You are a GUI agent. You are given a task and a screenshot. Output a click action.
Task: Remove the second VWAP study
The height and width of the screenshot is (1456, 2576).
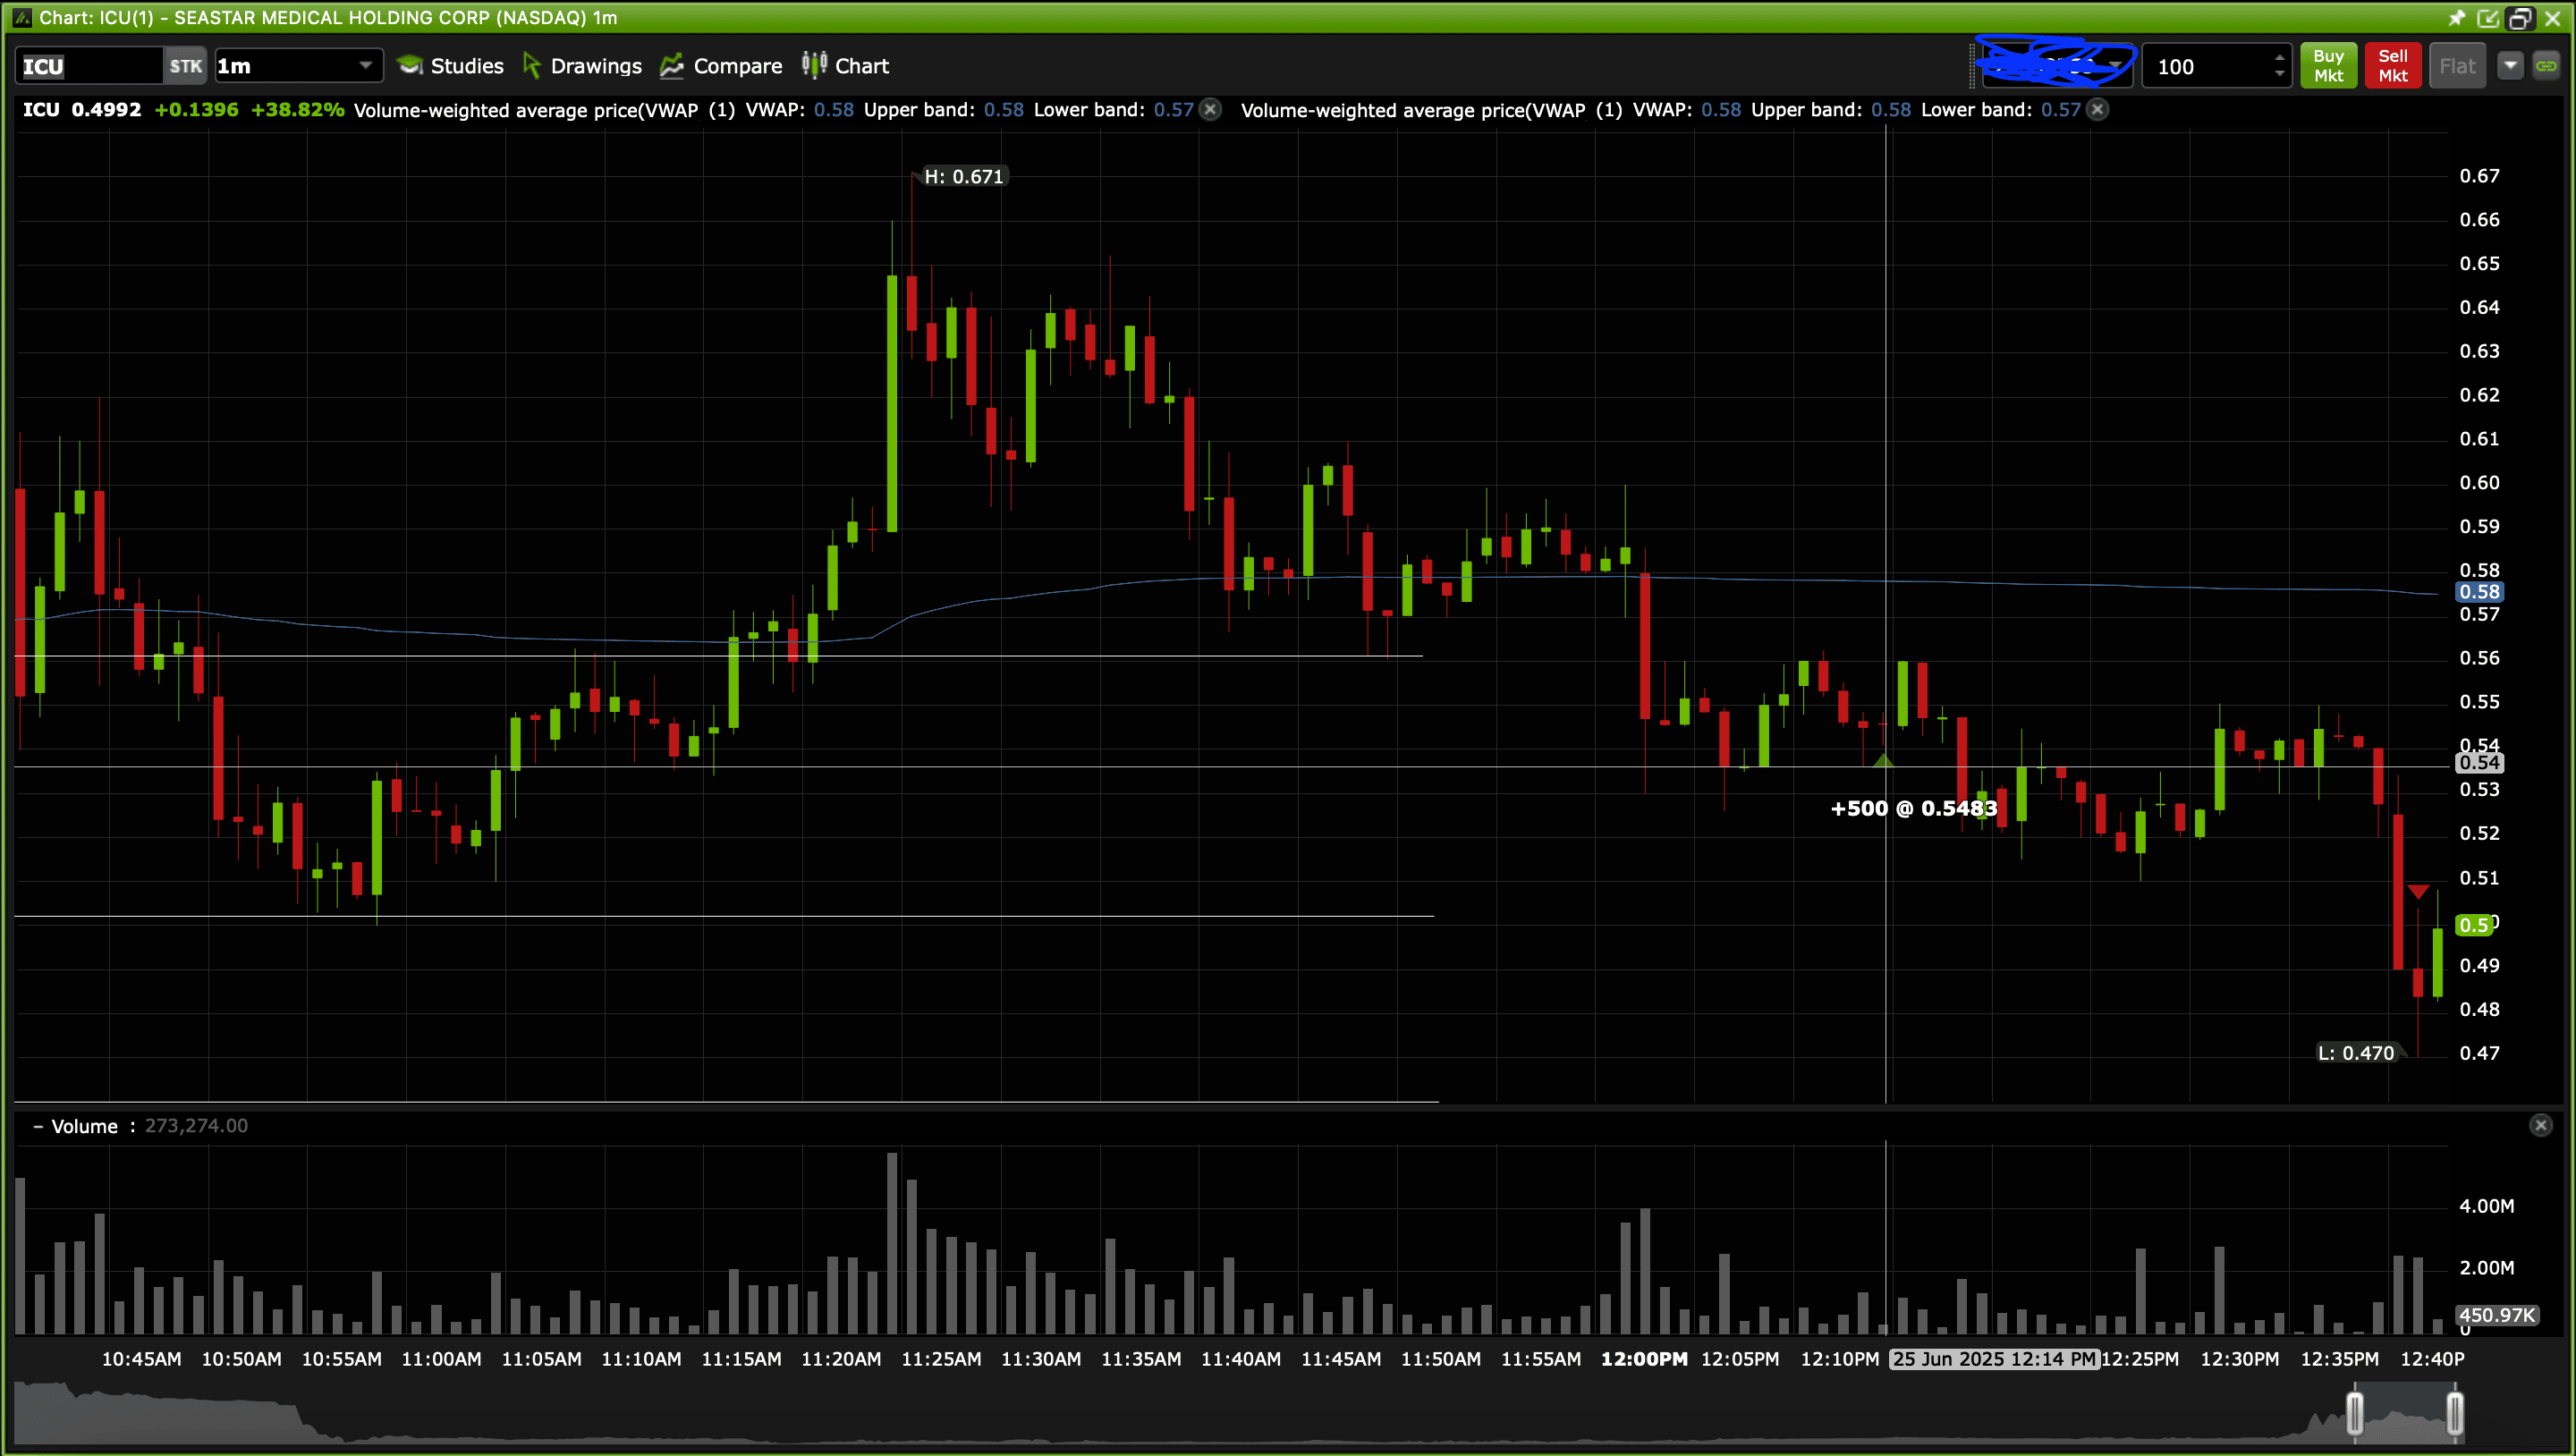point(2098,110)
